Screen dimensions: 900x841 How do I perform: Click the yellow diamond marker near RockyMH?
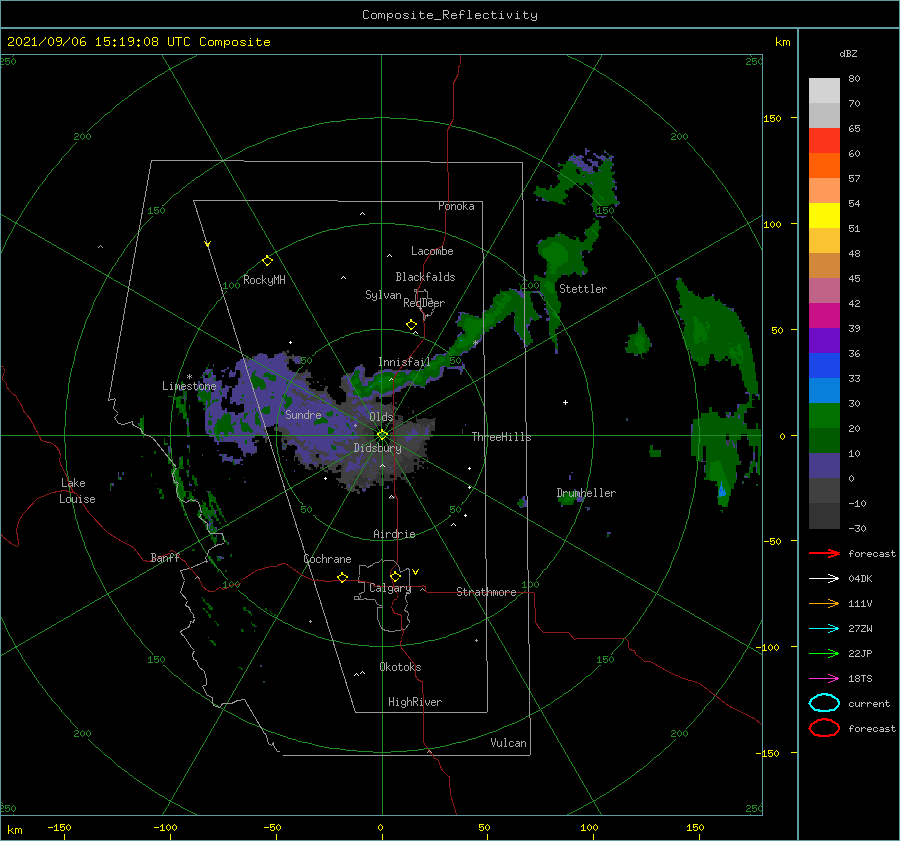(x=267, y=261)
